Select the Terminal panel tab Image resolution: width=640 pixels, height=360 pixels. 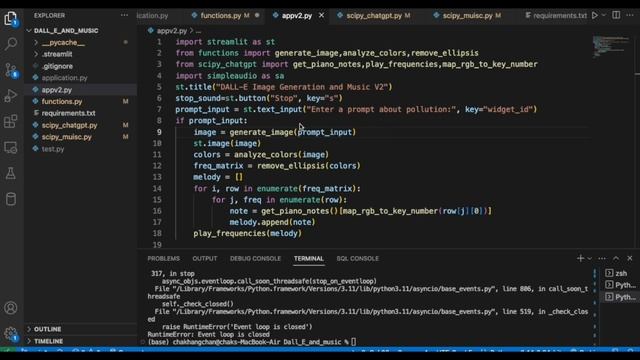click(x=309, y=258)
